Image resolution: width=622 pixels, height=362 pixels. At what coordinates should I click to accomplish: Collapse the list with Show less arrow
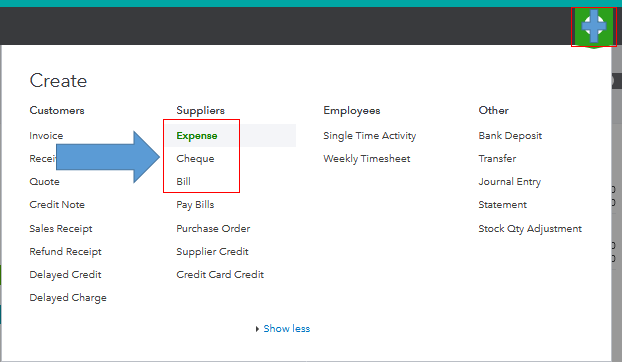pyautogui.click(x=257, y=329)
